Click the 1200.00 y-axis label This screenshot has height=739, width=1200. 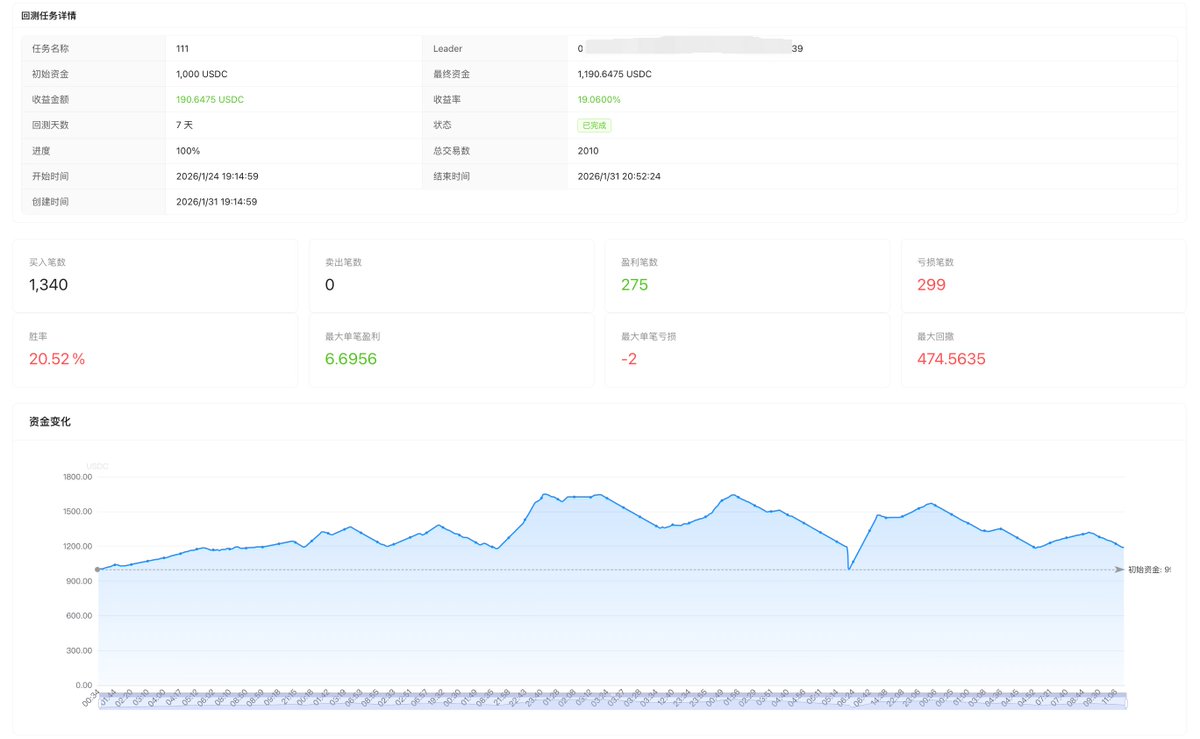76,546
